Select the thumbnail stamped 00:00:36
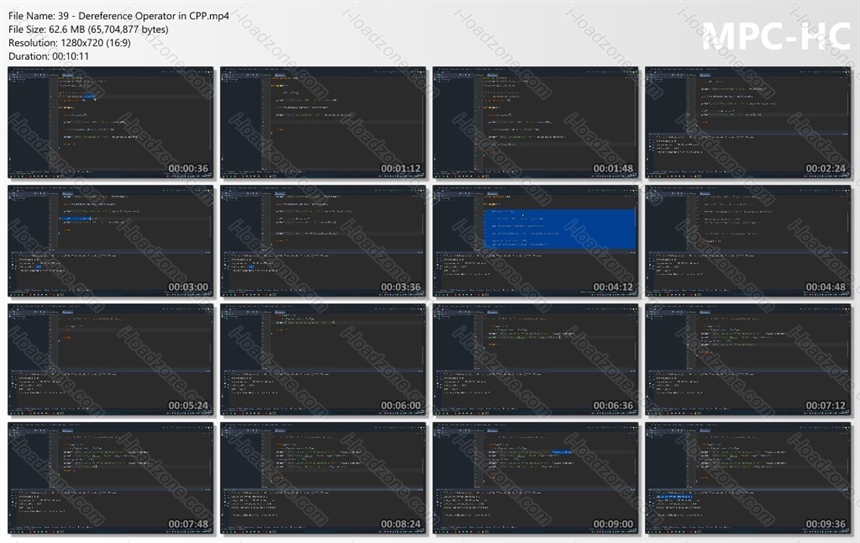Viewport: 860px width, 543px height. (x=110, y=123)
